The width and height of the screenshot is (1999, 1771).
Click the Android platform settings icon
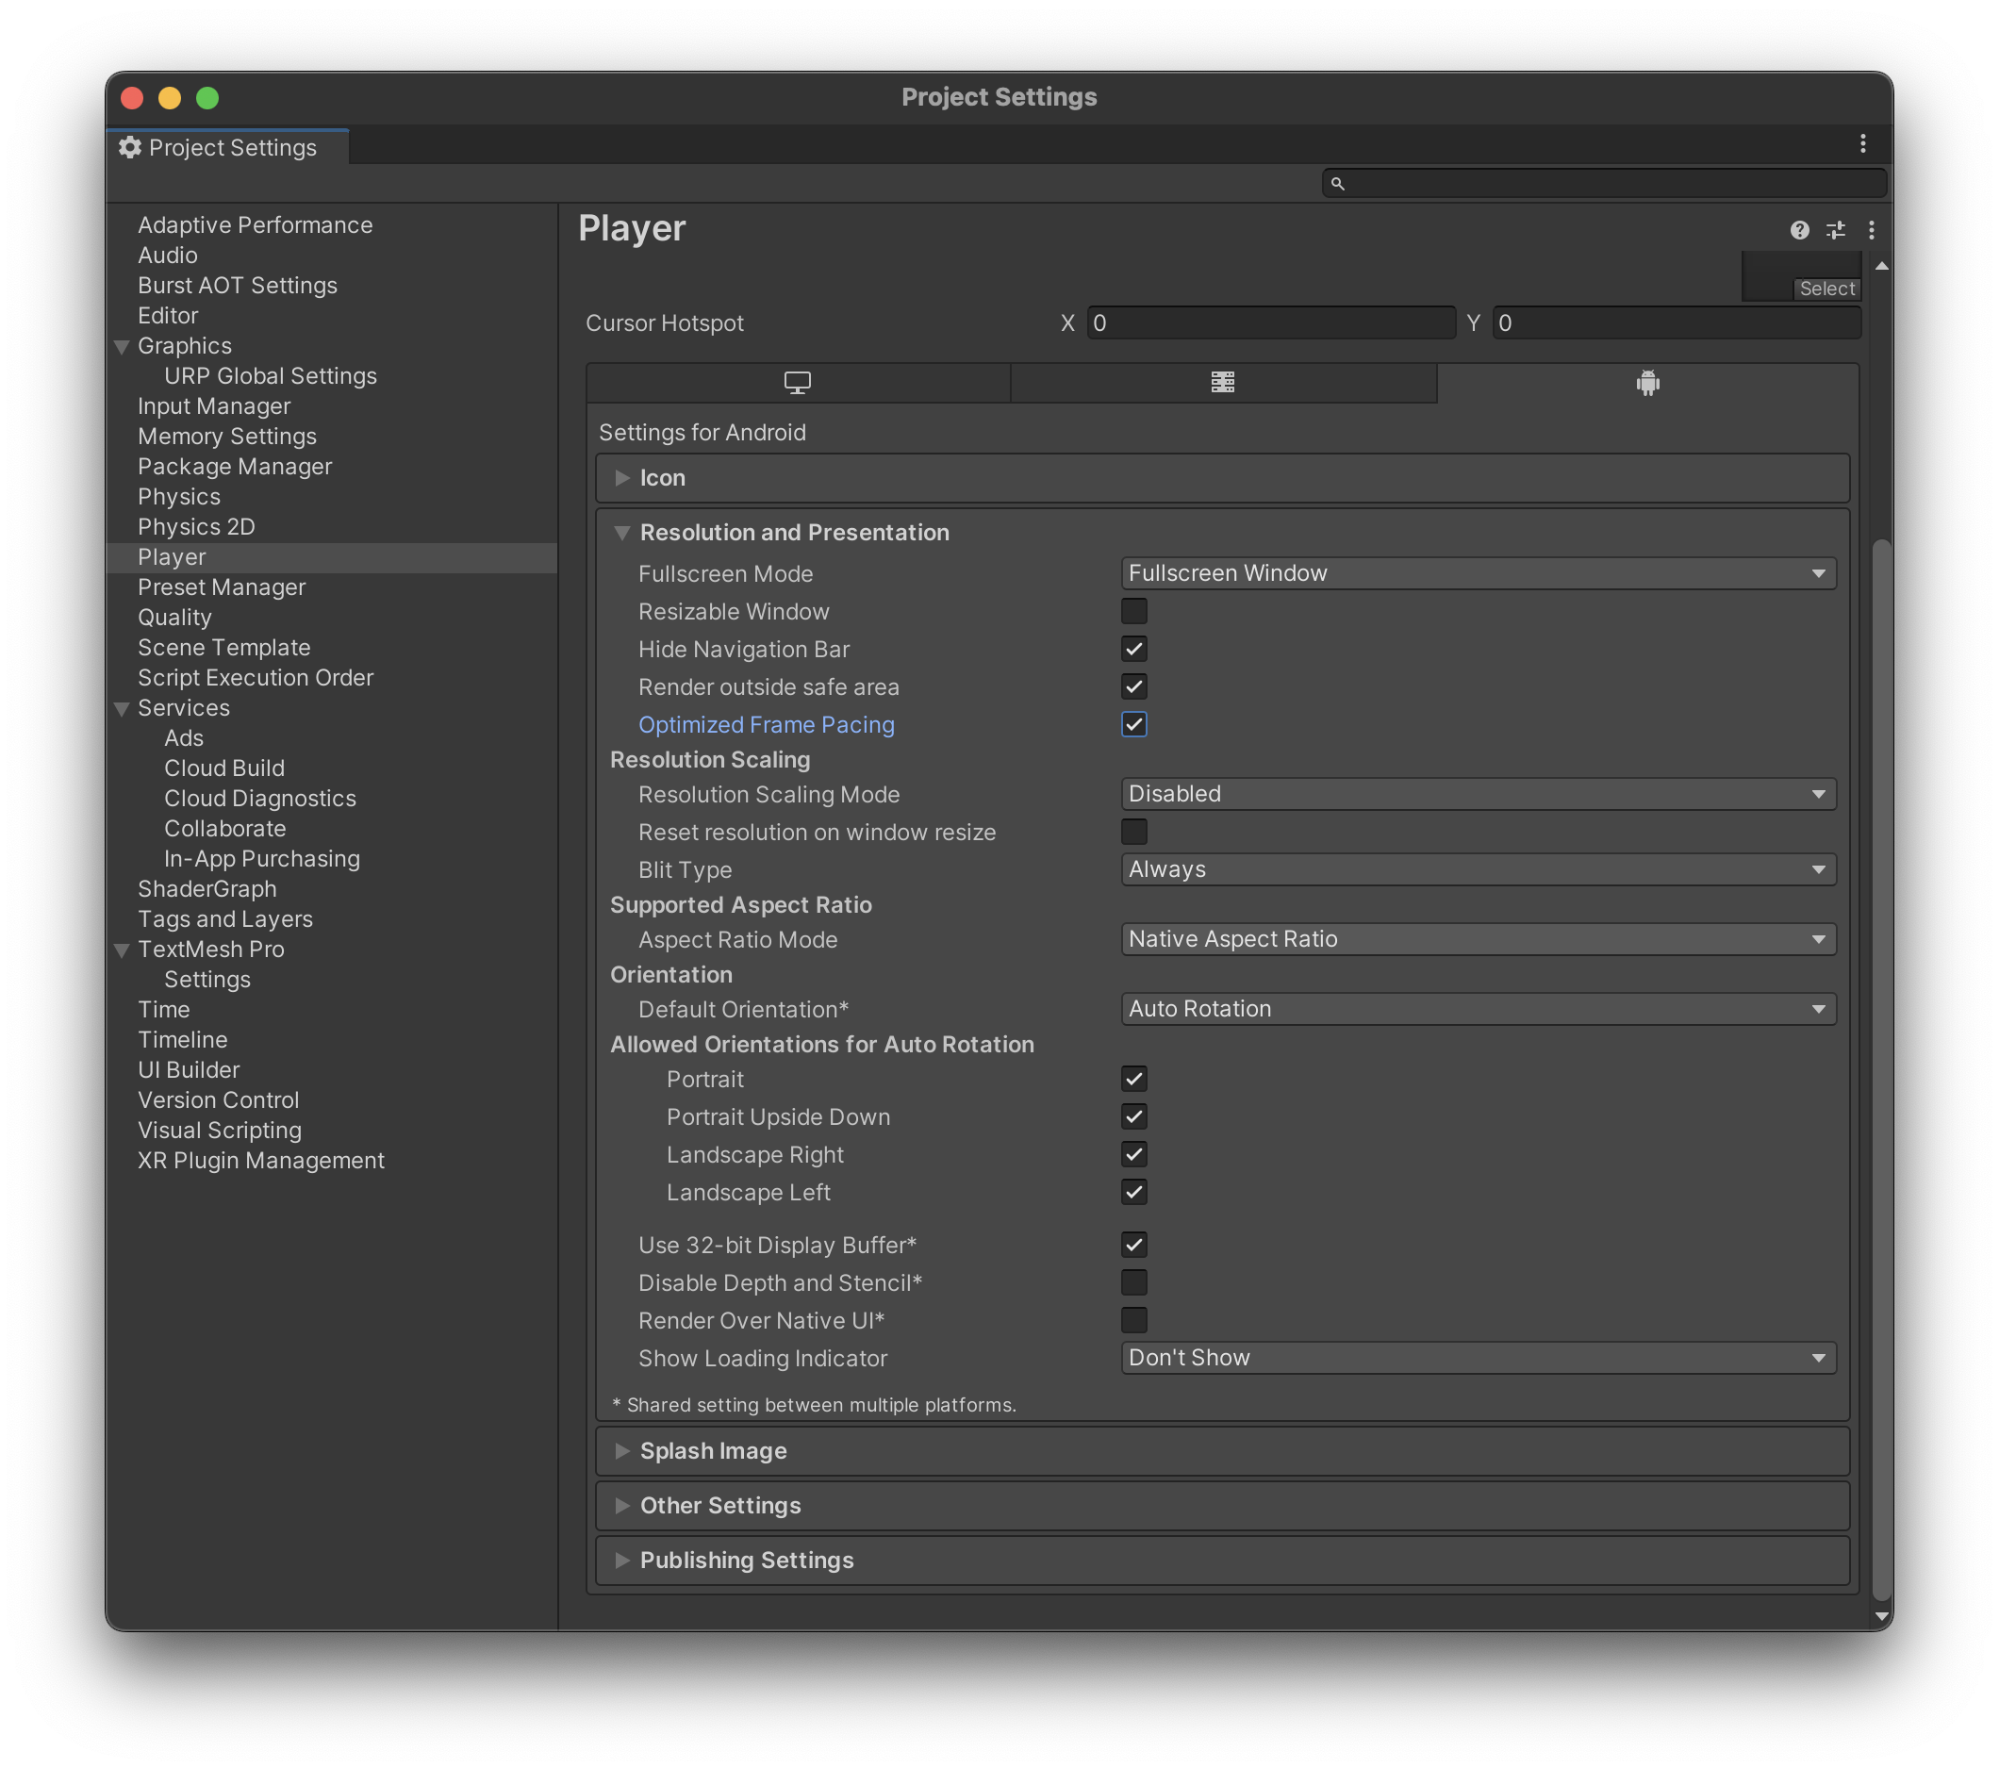tap(1647, 381)
